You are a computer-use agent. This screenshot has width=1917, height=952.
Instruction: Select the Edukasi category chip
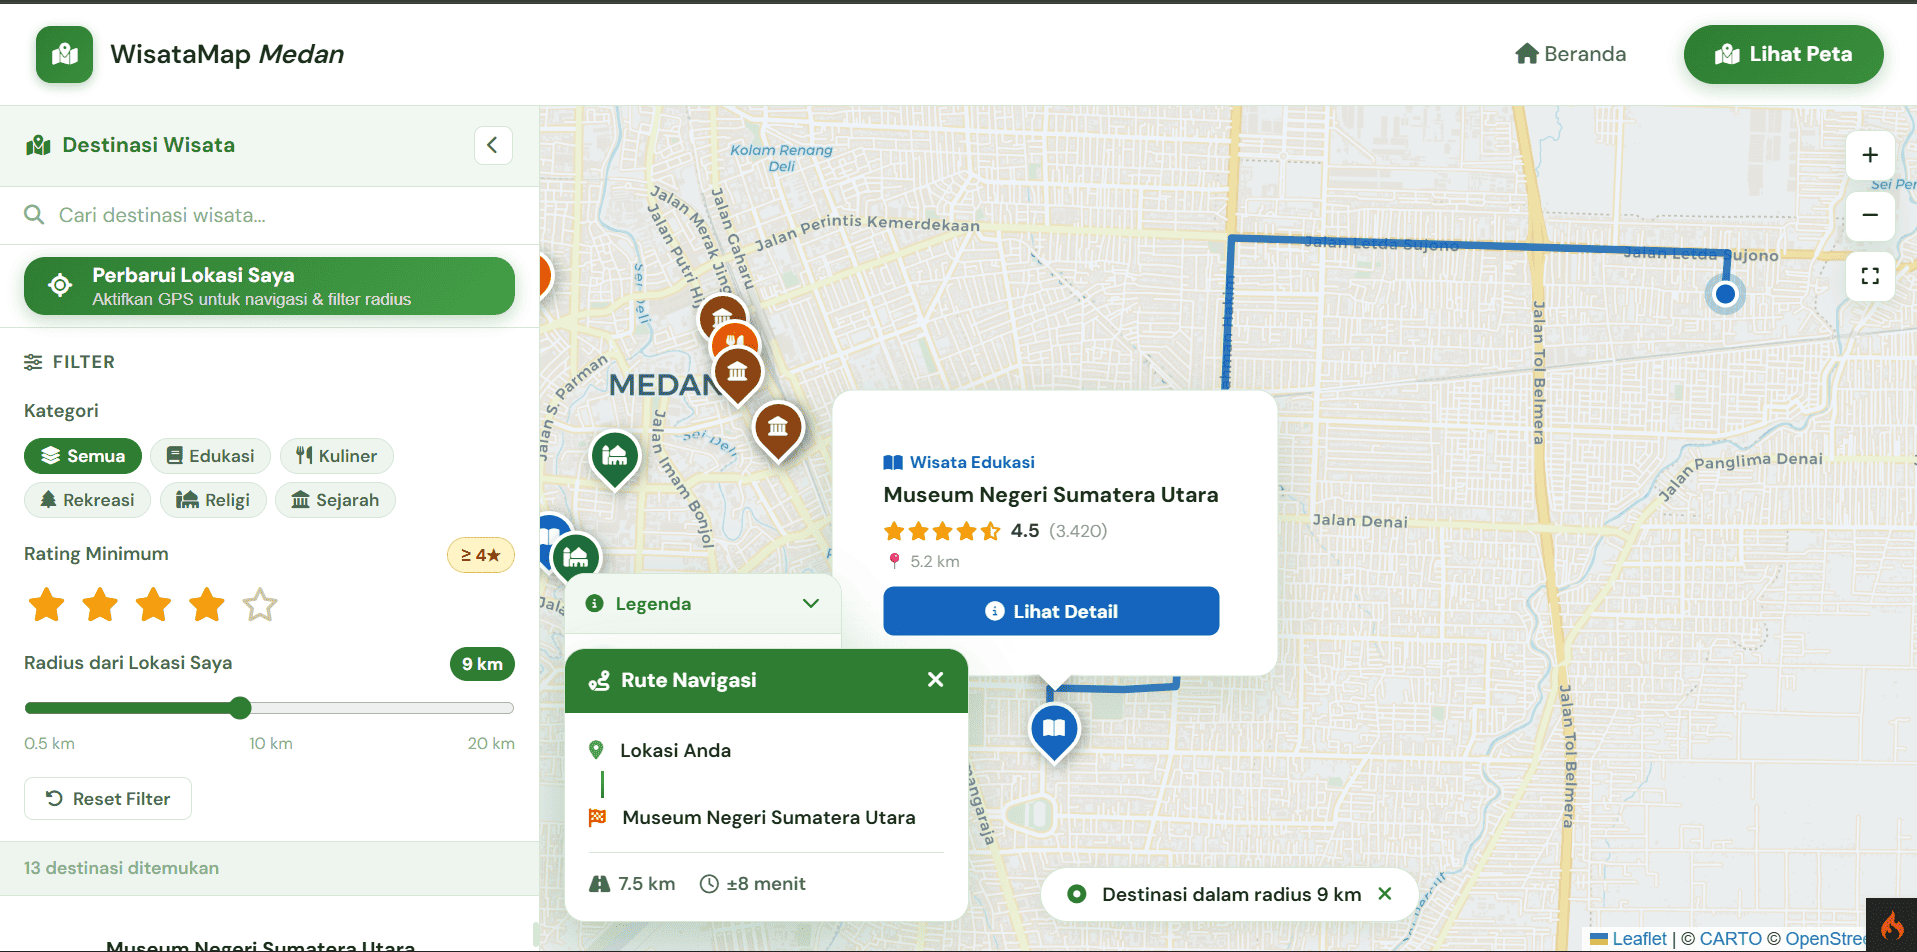point(210,456)
